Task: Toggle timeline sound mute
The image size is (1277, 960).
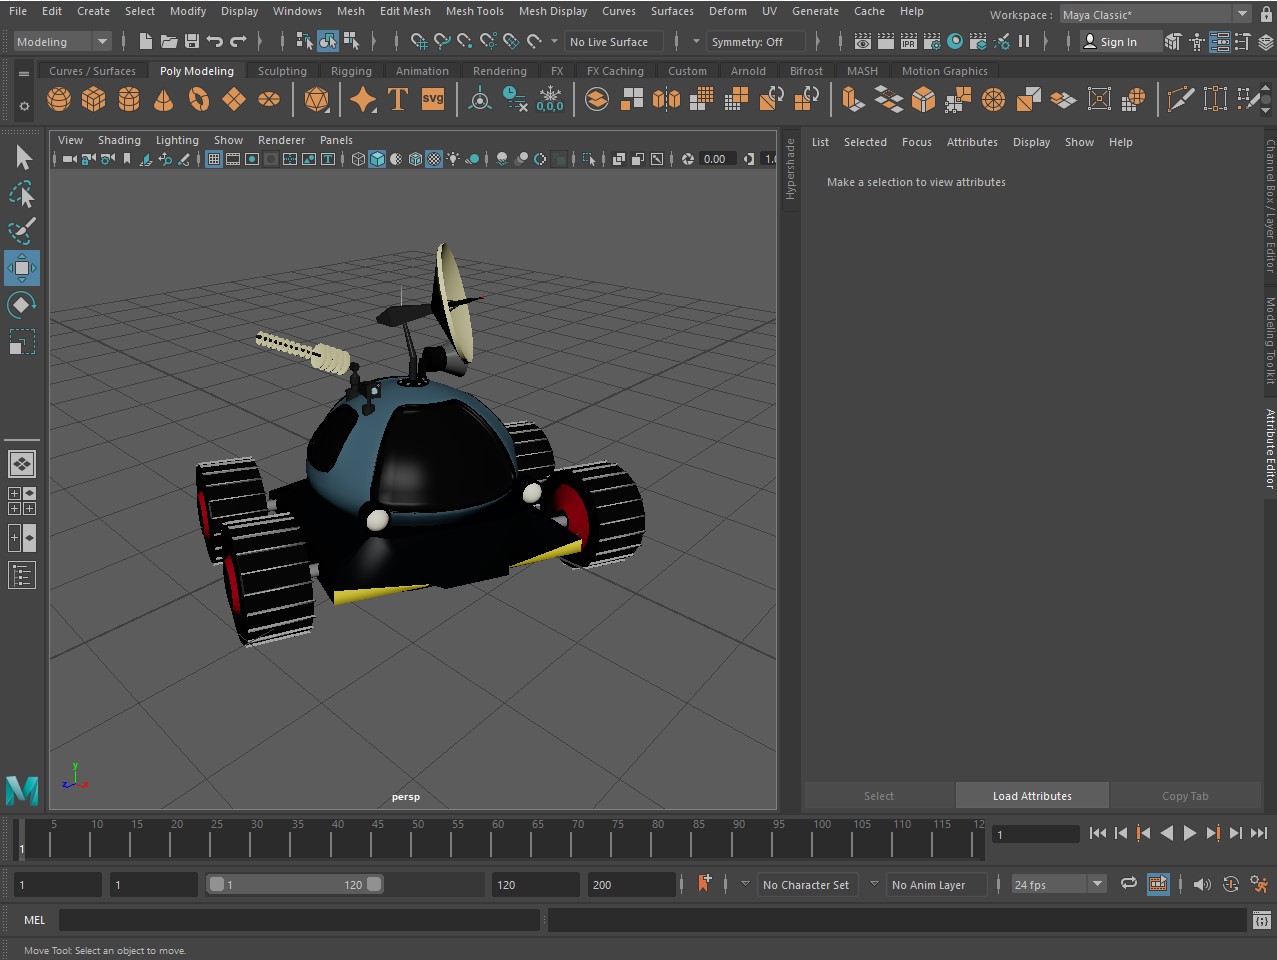Action: coord(1202,884)
